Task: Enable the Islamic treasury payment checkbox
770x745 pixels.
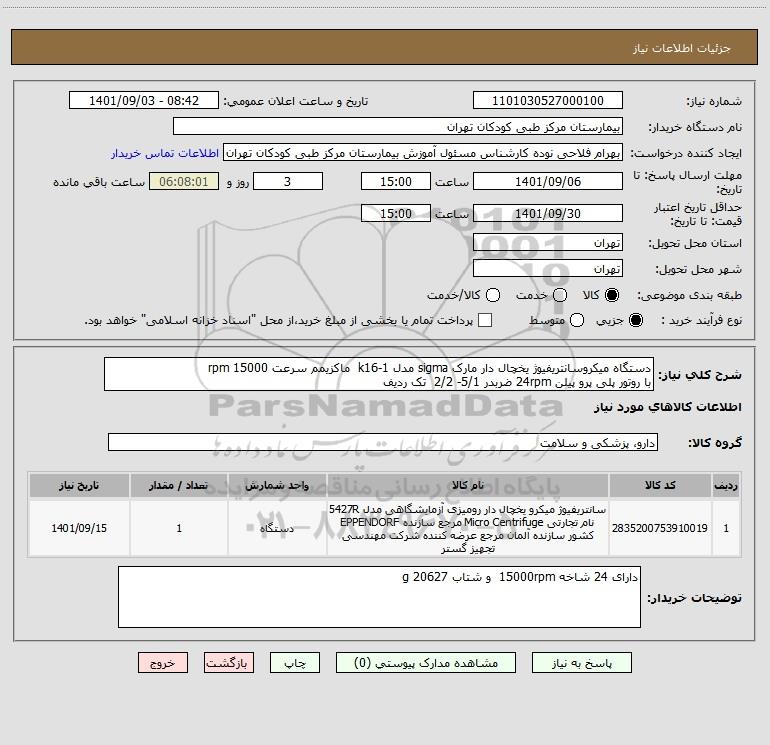Action: [x=485, y=320]
